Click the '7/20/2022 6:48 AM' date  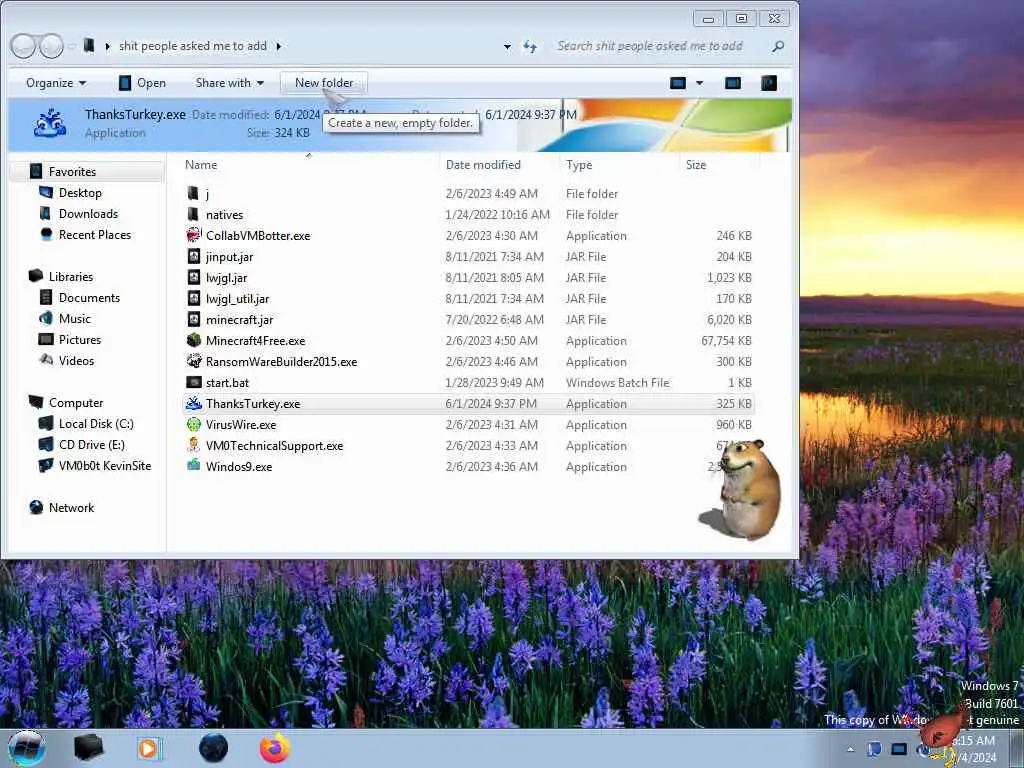[x=494, y=319]
